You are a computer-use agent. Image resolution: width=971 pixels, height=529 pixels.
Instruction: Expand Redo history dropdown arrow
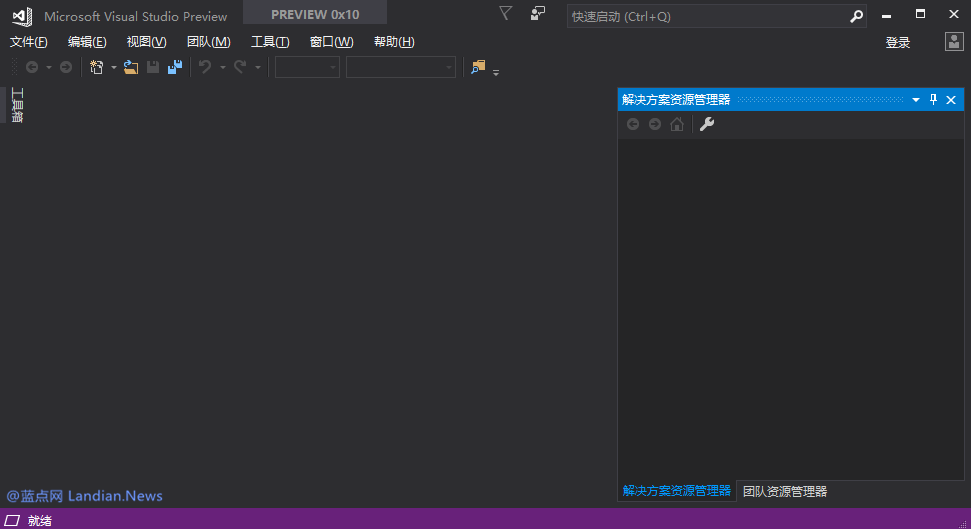coord(258,67)
